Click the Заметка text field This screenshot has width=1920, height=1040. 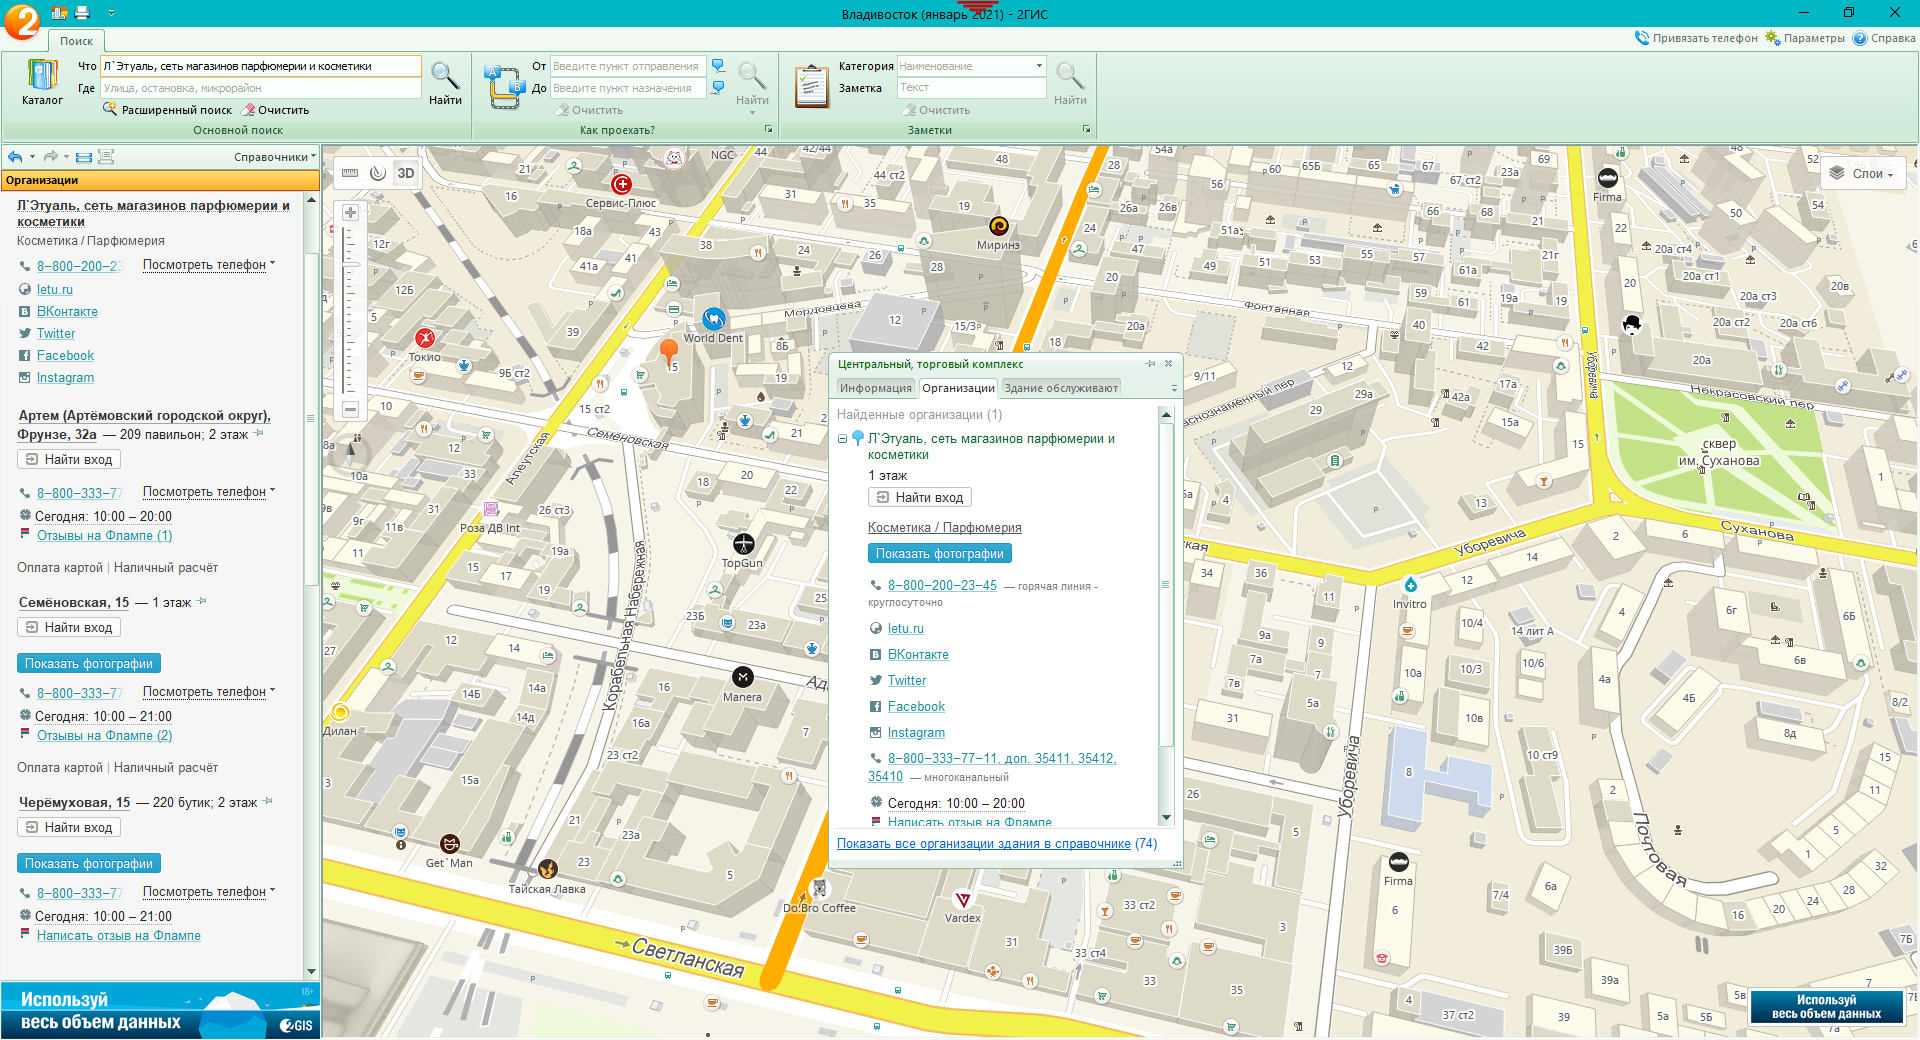coord(971,88)
